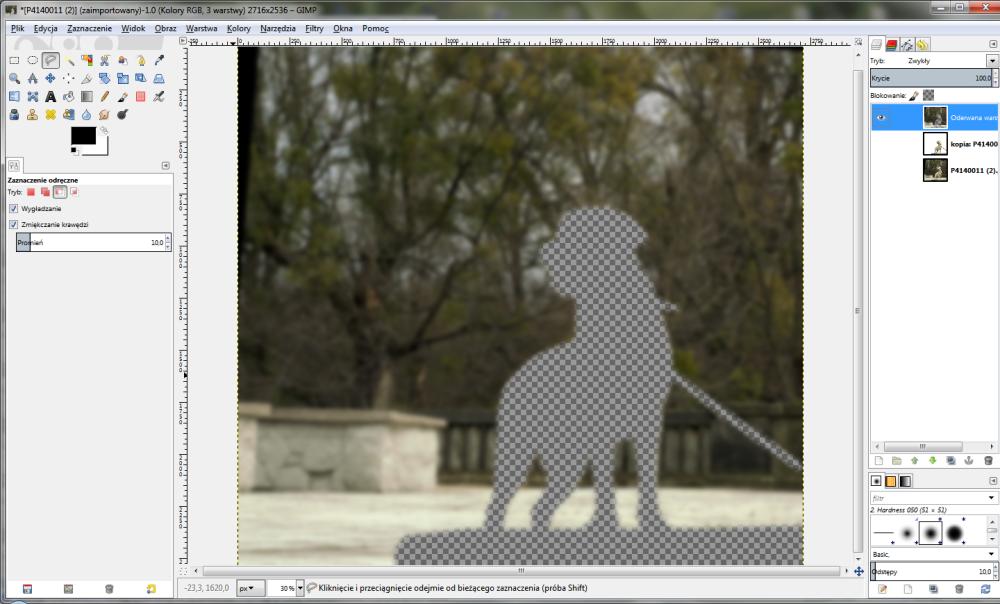
Task: Toggle the Zmiękczanie krawędzi checkbox
Action: point(13,225)
